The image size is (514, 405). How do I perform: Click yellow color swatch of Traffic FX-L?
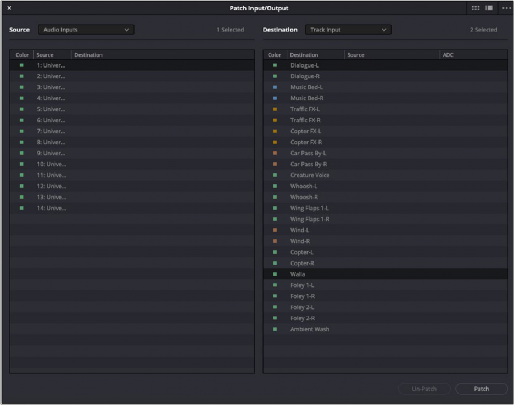coord(275,109)
